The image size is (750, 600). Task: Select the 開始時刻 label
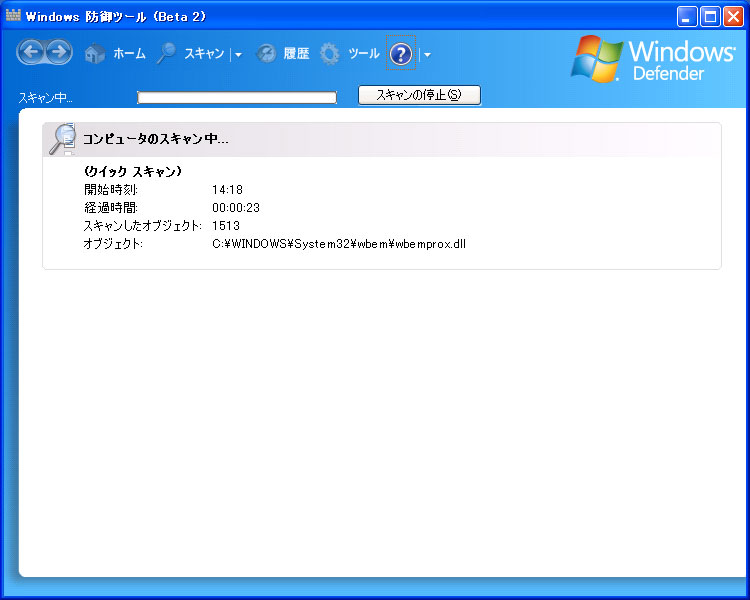(x=110, y=189)
